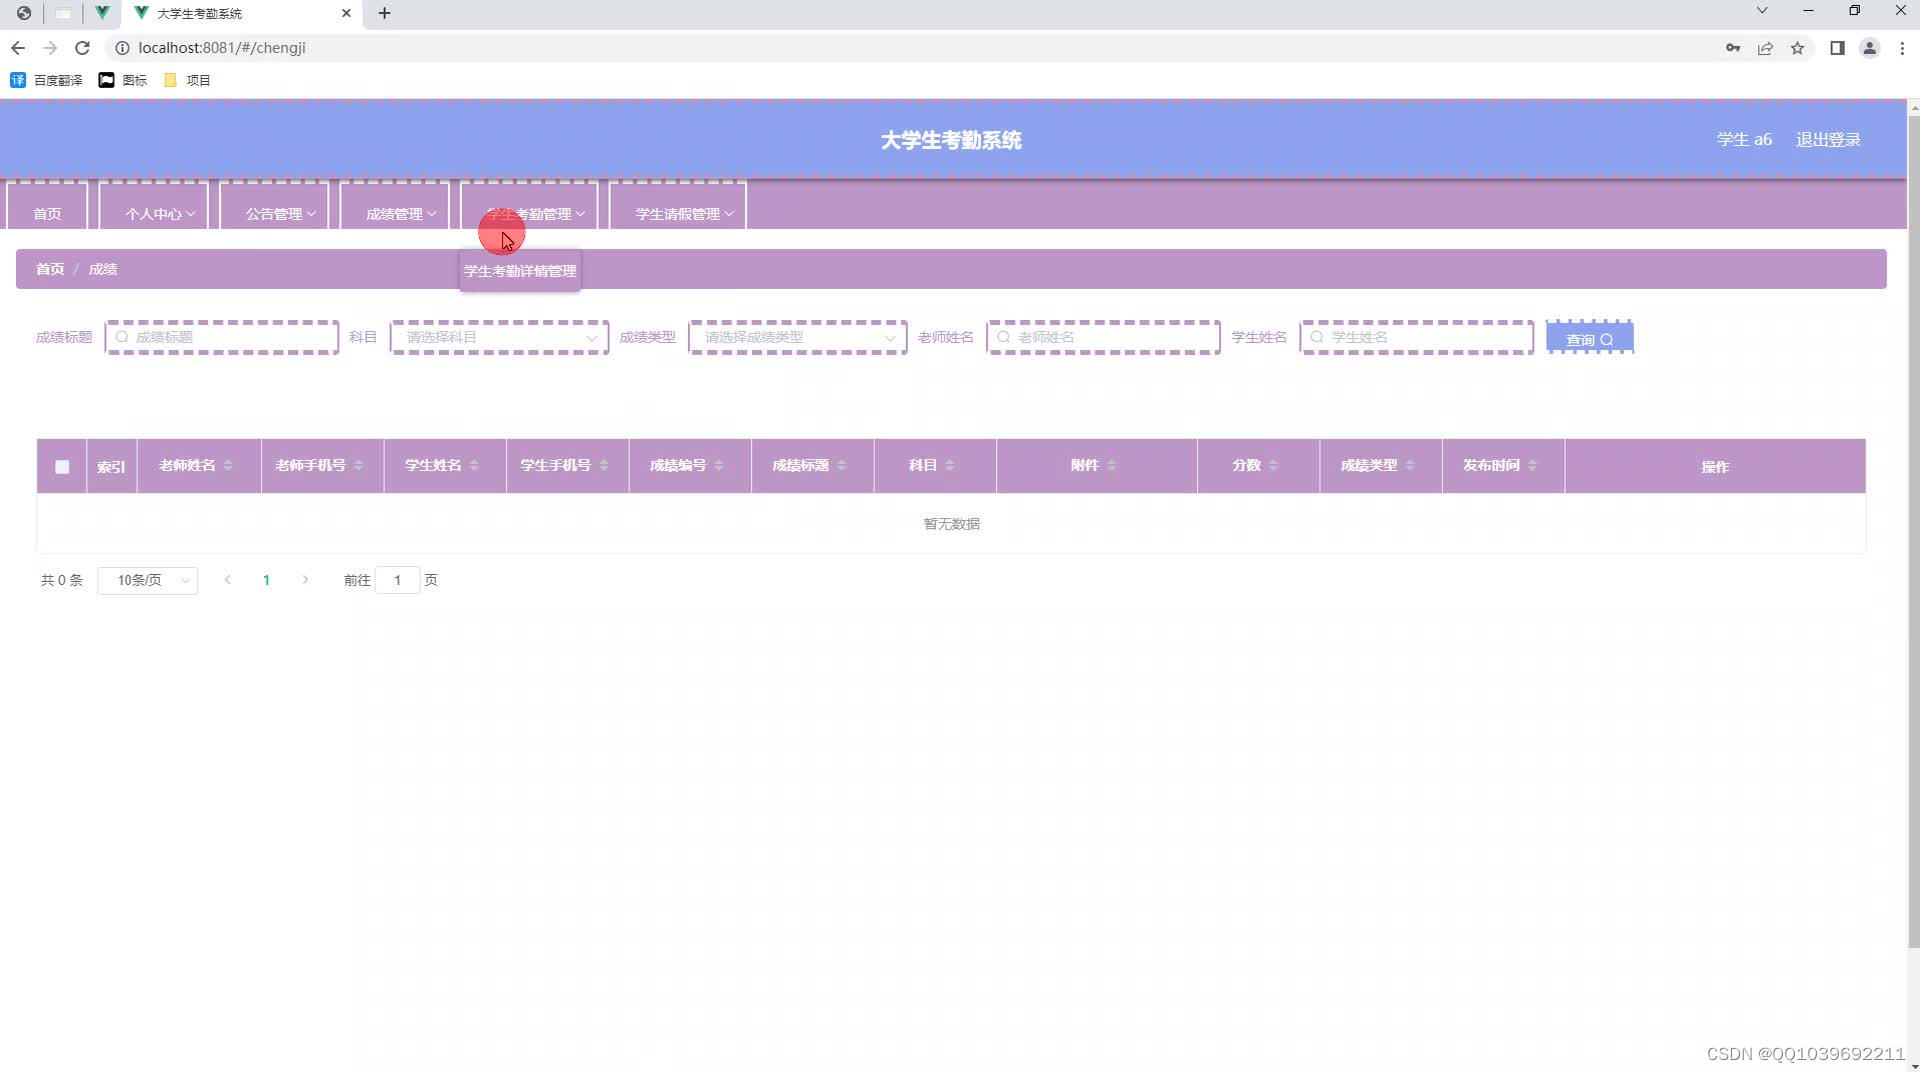The image size is (1920, 1072).
Task: Click the 查询 search button
Action: [x=1590, y=338]
